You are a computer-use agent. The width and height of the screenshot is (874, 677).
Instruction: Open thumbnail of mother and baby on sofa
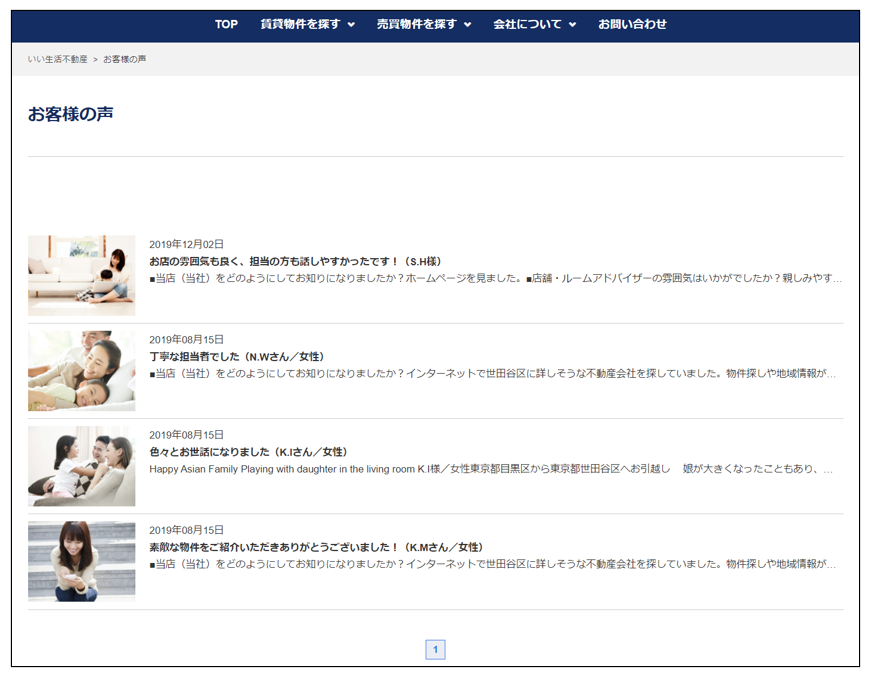[x=81, y=275]
